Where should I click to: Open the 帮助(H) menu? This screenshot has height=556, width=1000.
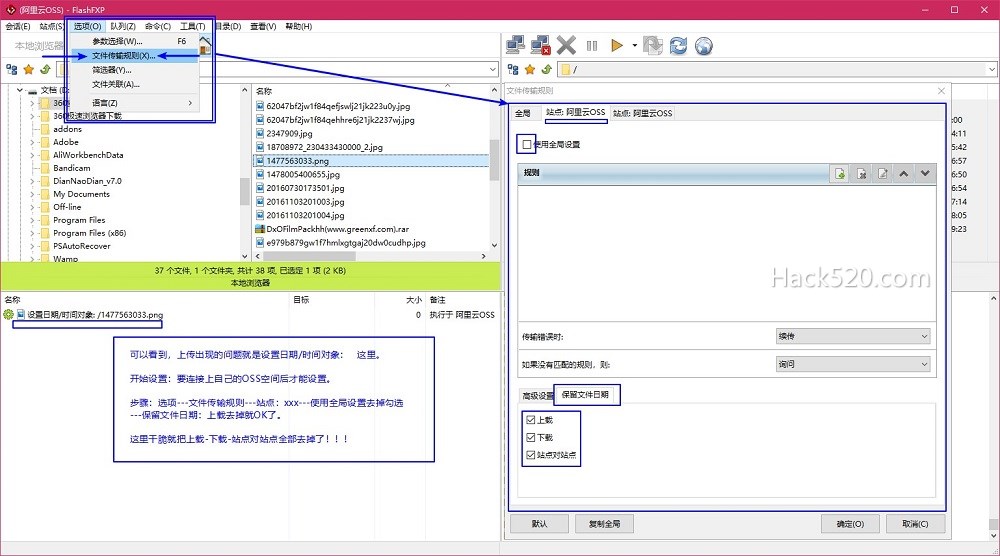298,26
